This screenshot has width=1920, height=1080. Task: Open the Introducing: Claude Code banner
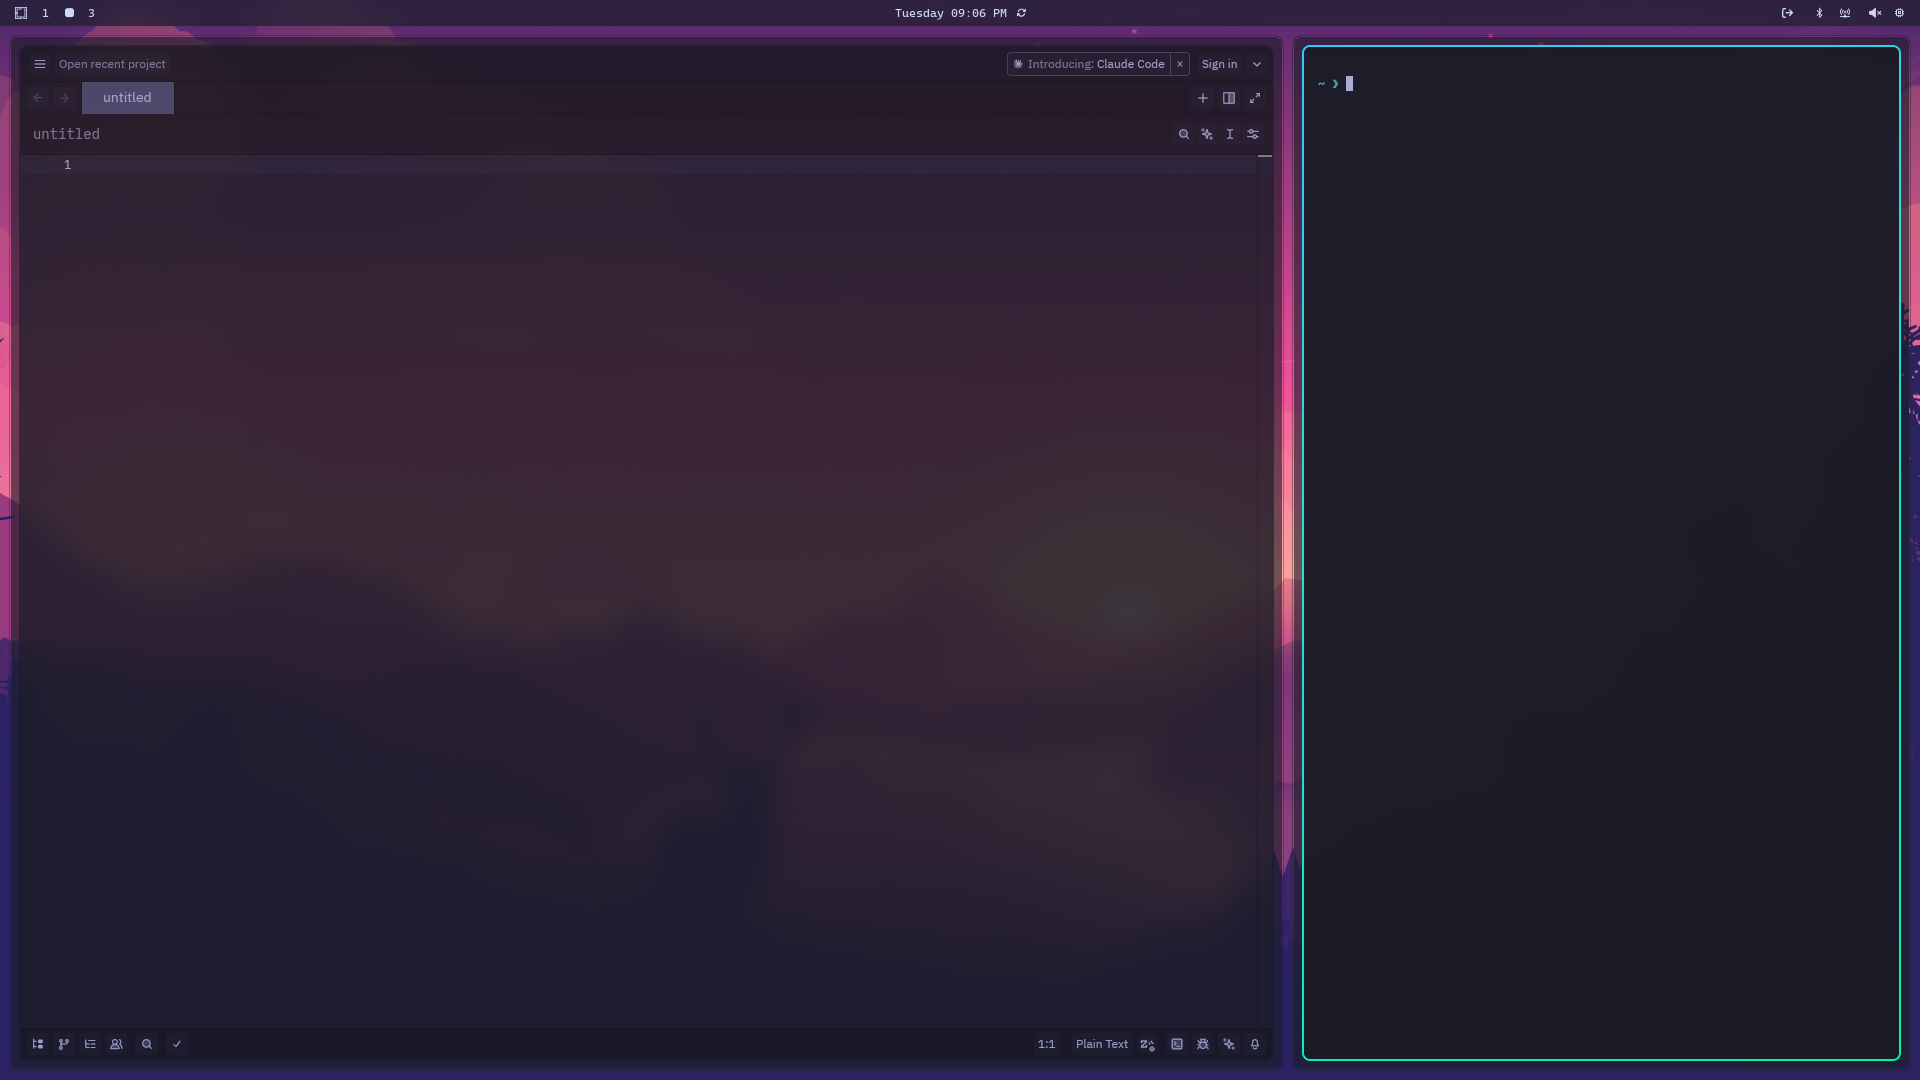click(1090, 64)
